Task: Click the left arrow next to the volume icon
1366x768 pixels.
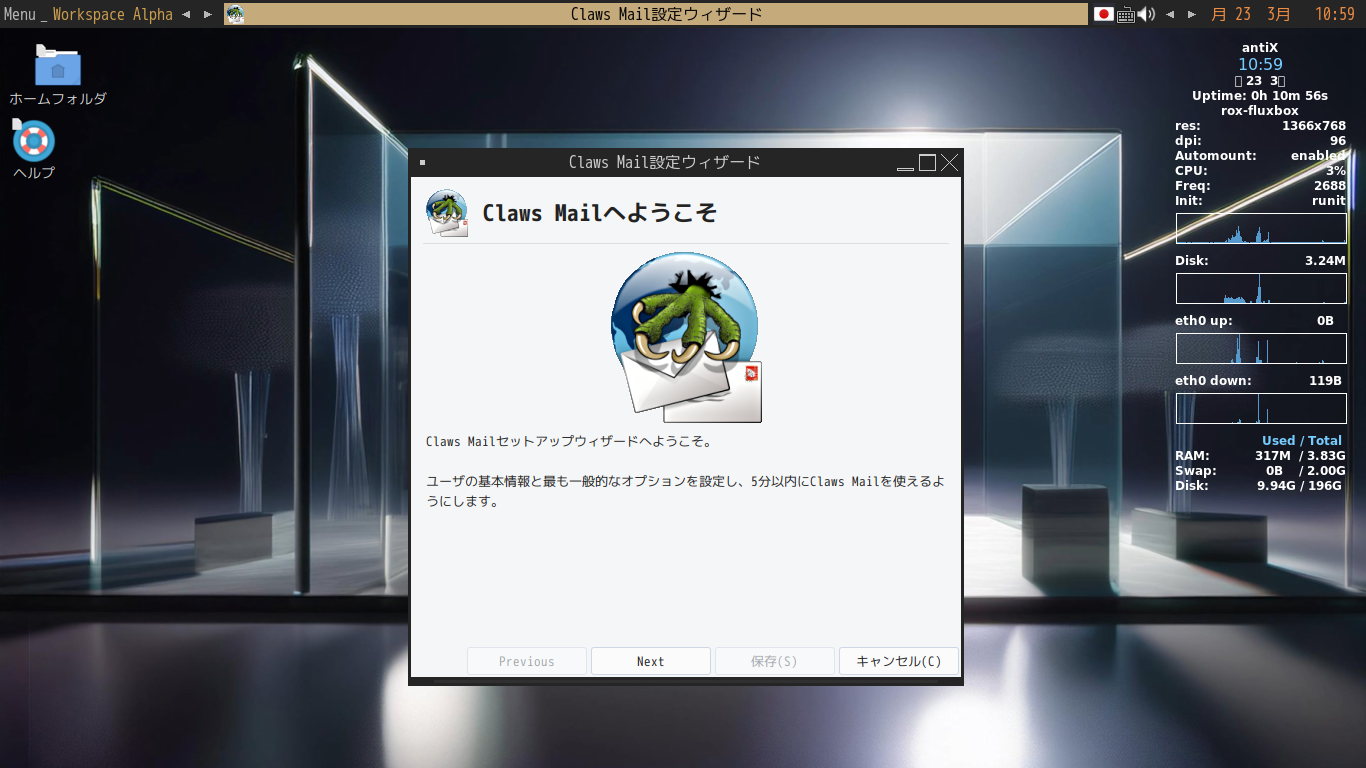Action: [x=1170, y=14]
